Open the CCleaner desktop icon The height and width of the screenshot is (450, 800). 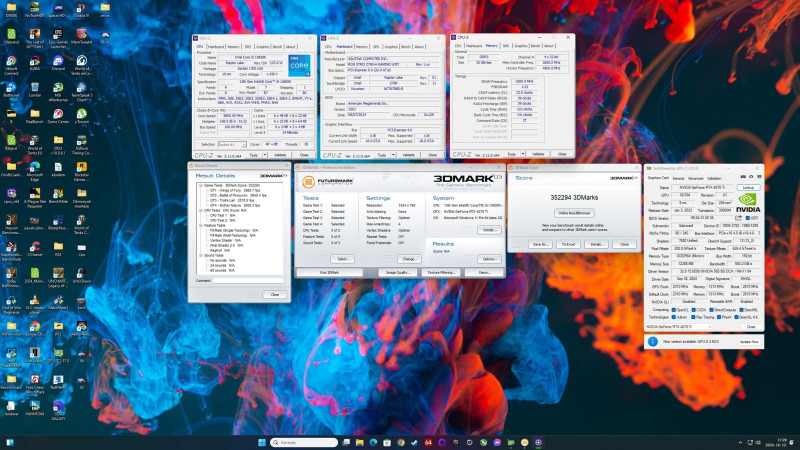35,246
